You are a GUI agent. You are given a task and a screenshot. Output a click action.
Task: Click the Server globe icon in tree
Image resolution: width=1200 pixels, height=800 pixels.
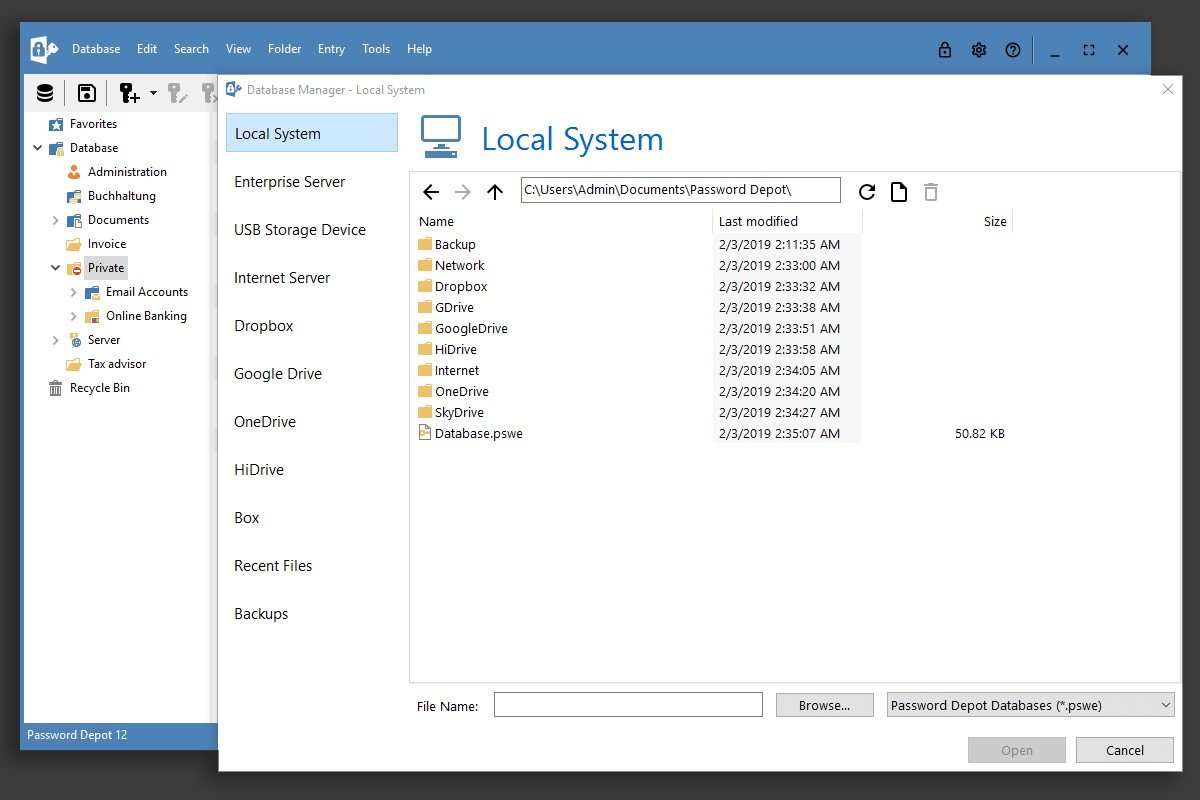(74, 340)
